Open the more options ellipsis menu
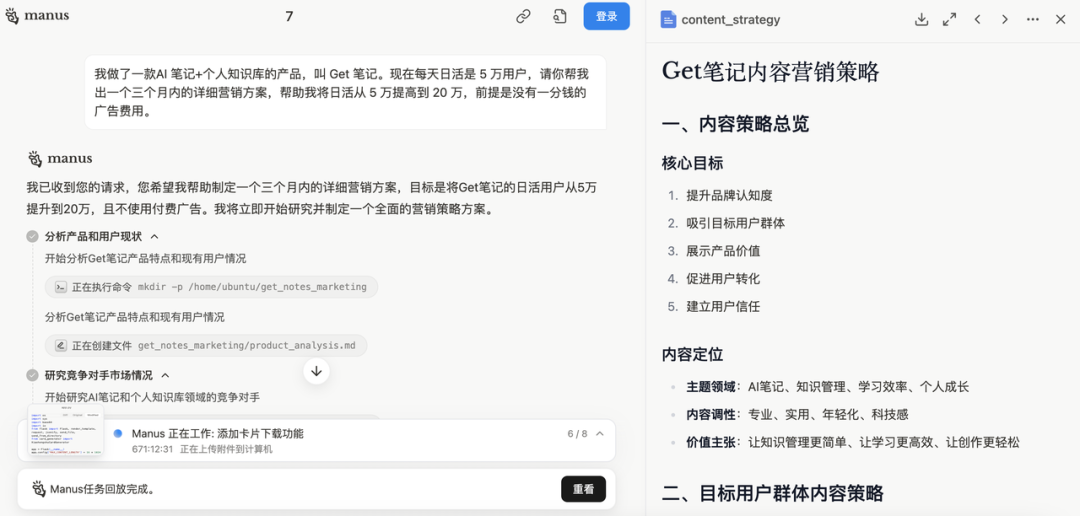The height and width of the screenshot is (516, 1080). 1033,19
